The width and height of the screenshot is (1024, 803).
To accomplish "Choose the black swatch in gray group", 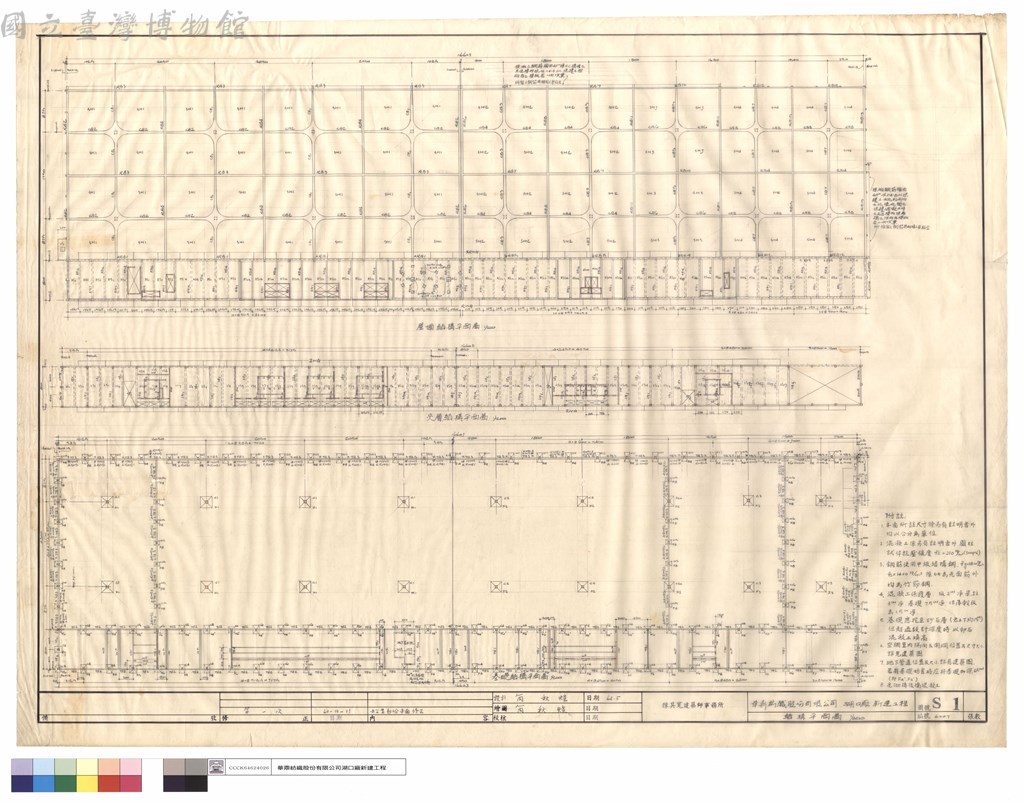I will point(196,783).
